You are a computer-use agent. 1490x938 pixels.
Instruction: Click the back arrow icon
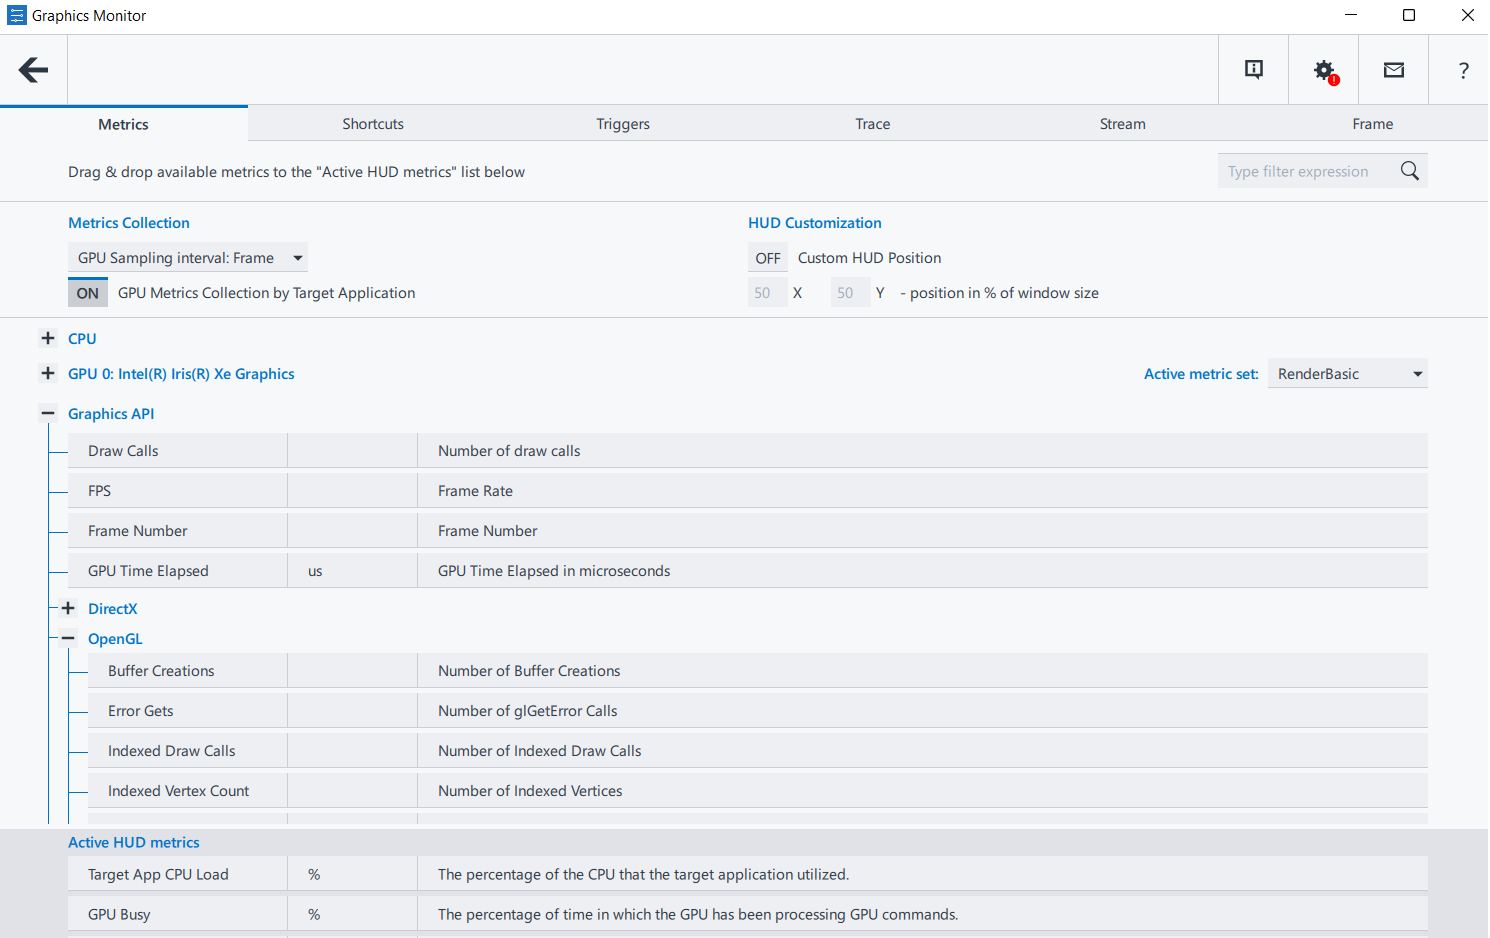(34, 70)
